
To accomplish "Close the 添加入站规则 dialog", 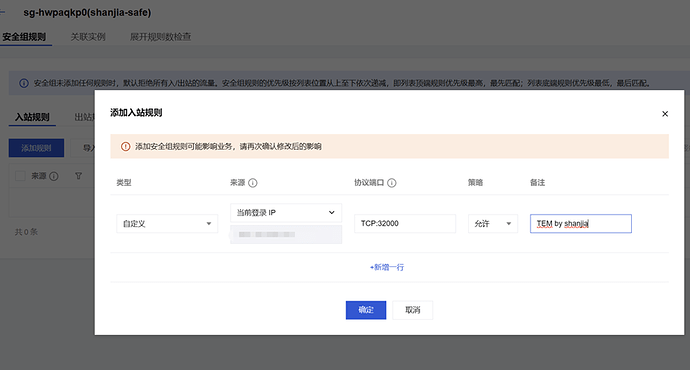I will coord(665,114).
